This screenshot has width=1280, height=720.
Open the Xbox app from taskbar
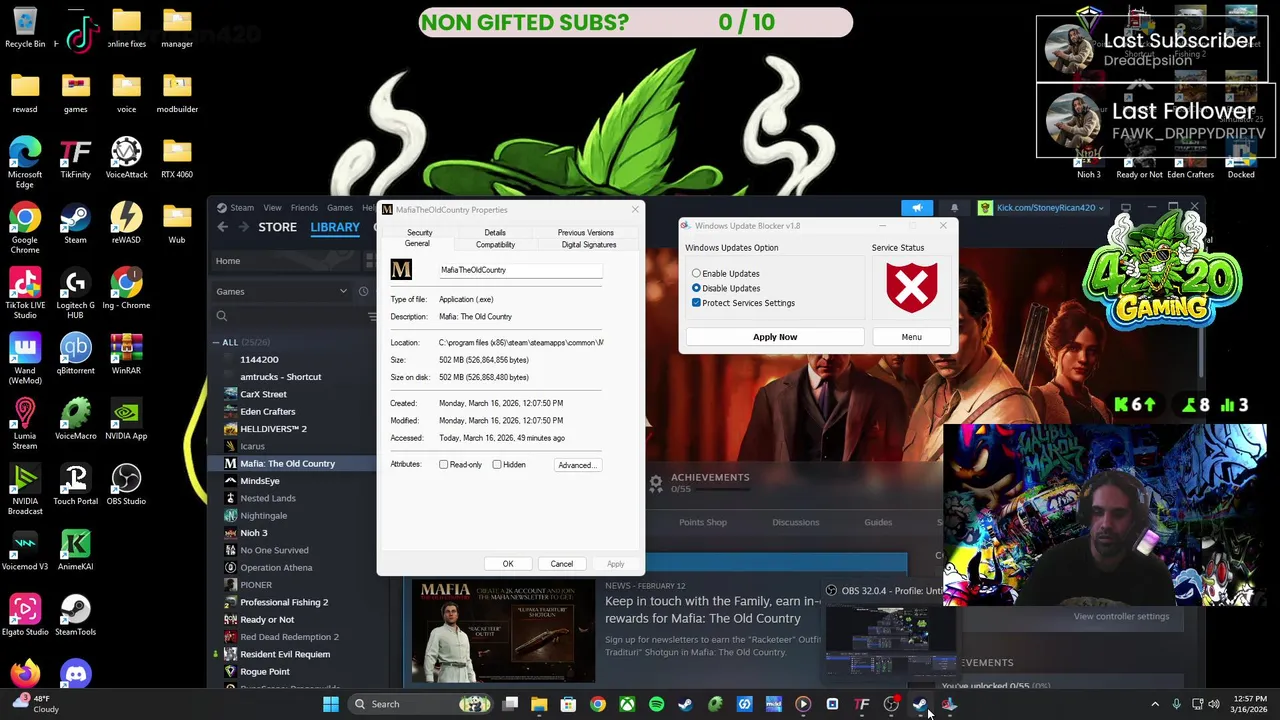click(x=627, y=704)
